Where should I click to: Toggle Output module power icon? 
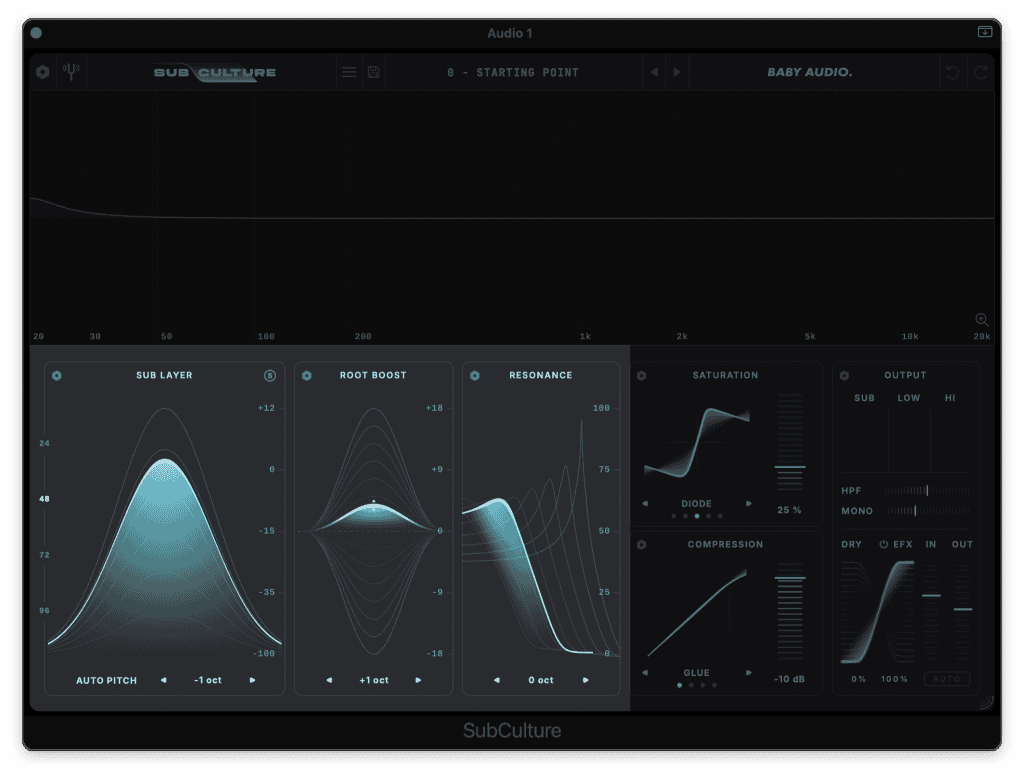(x=844, y=375)
